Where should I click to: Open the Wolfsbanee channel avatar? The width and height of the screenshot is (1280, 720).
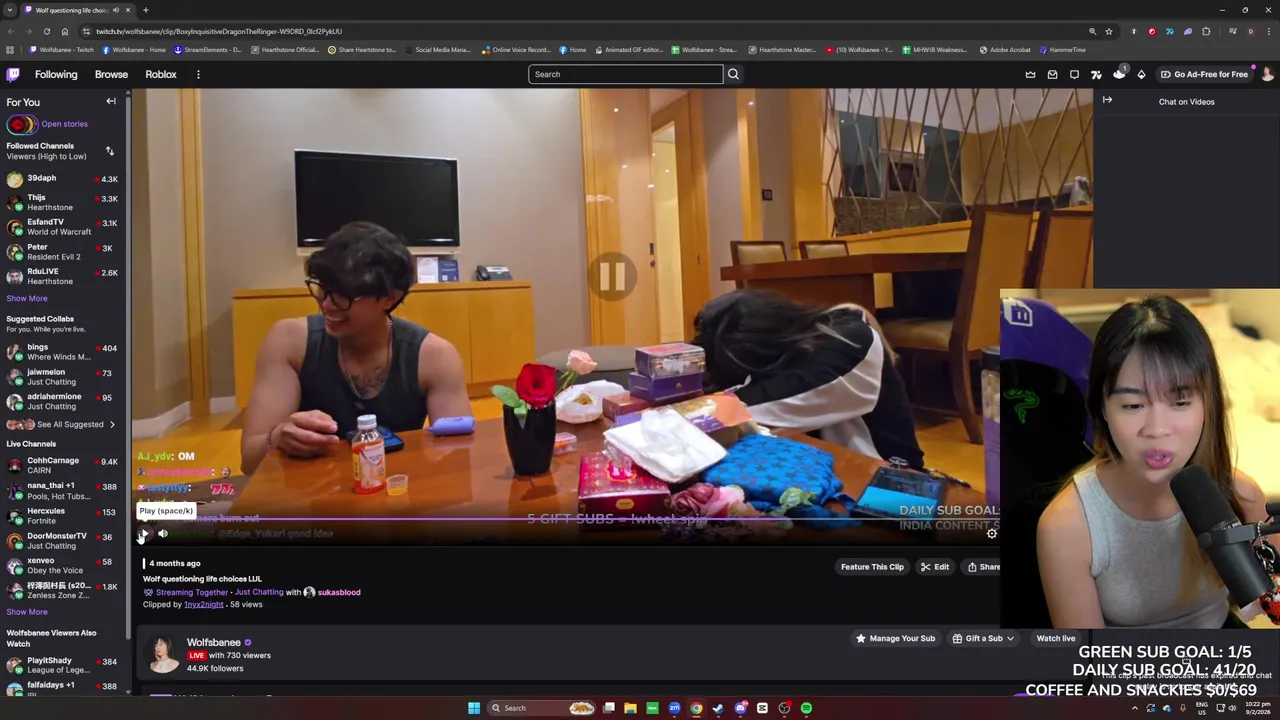coord(163,654)
